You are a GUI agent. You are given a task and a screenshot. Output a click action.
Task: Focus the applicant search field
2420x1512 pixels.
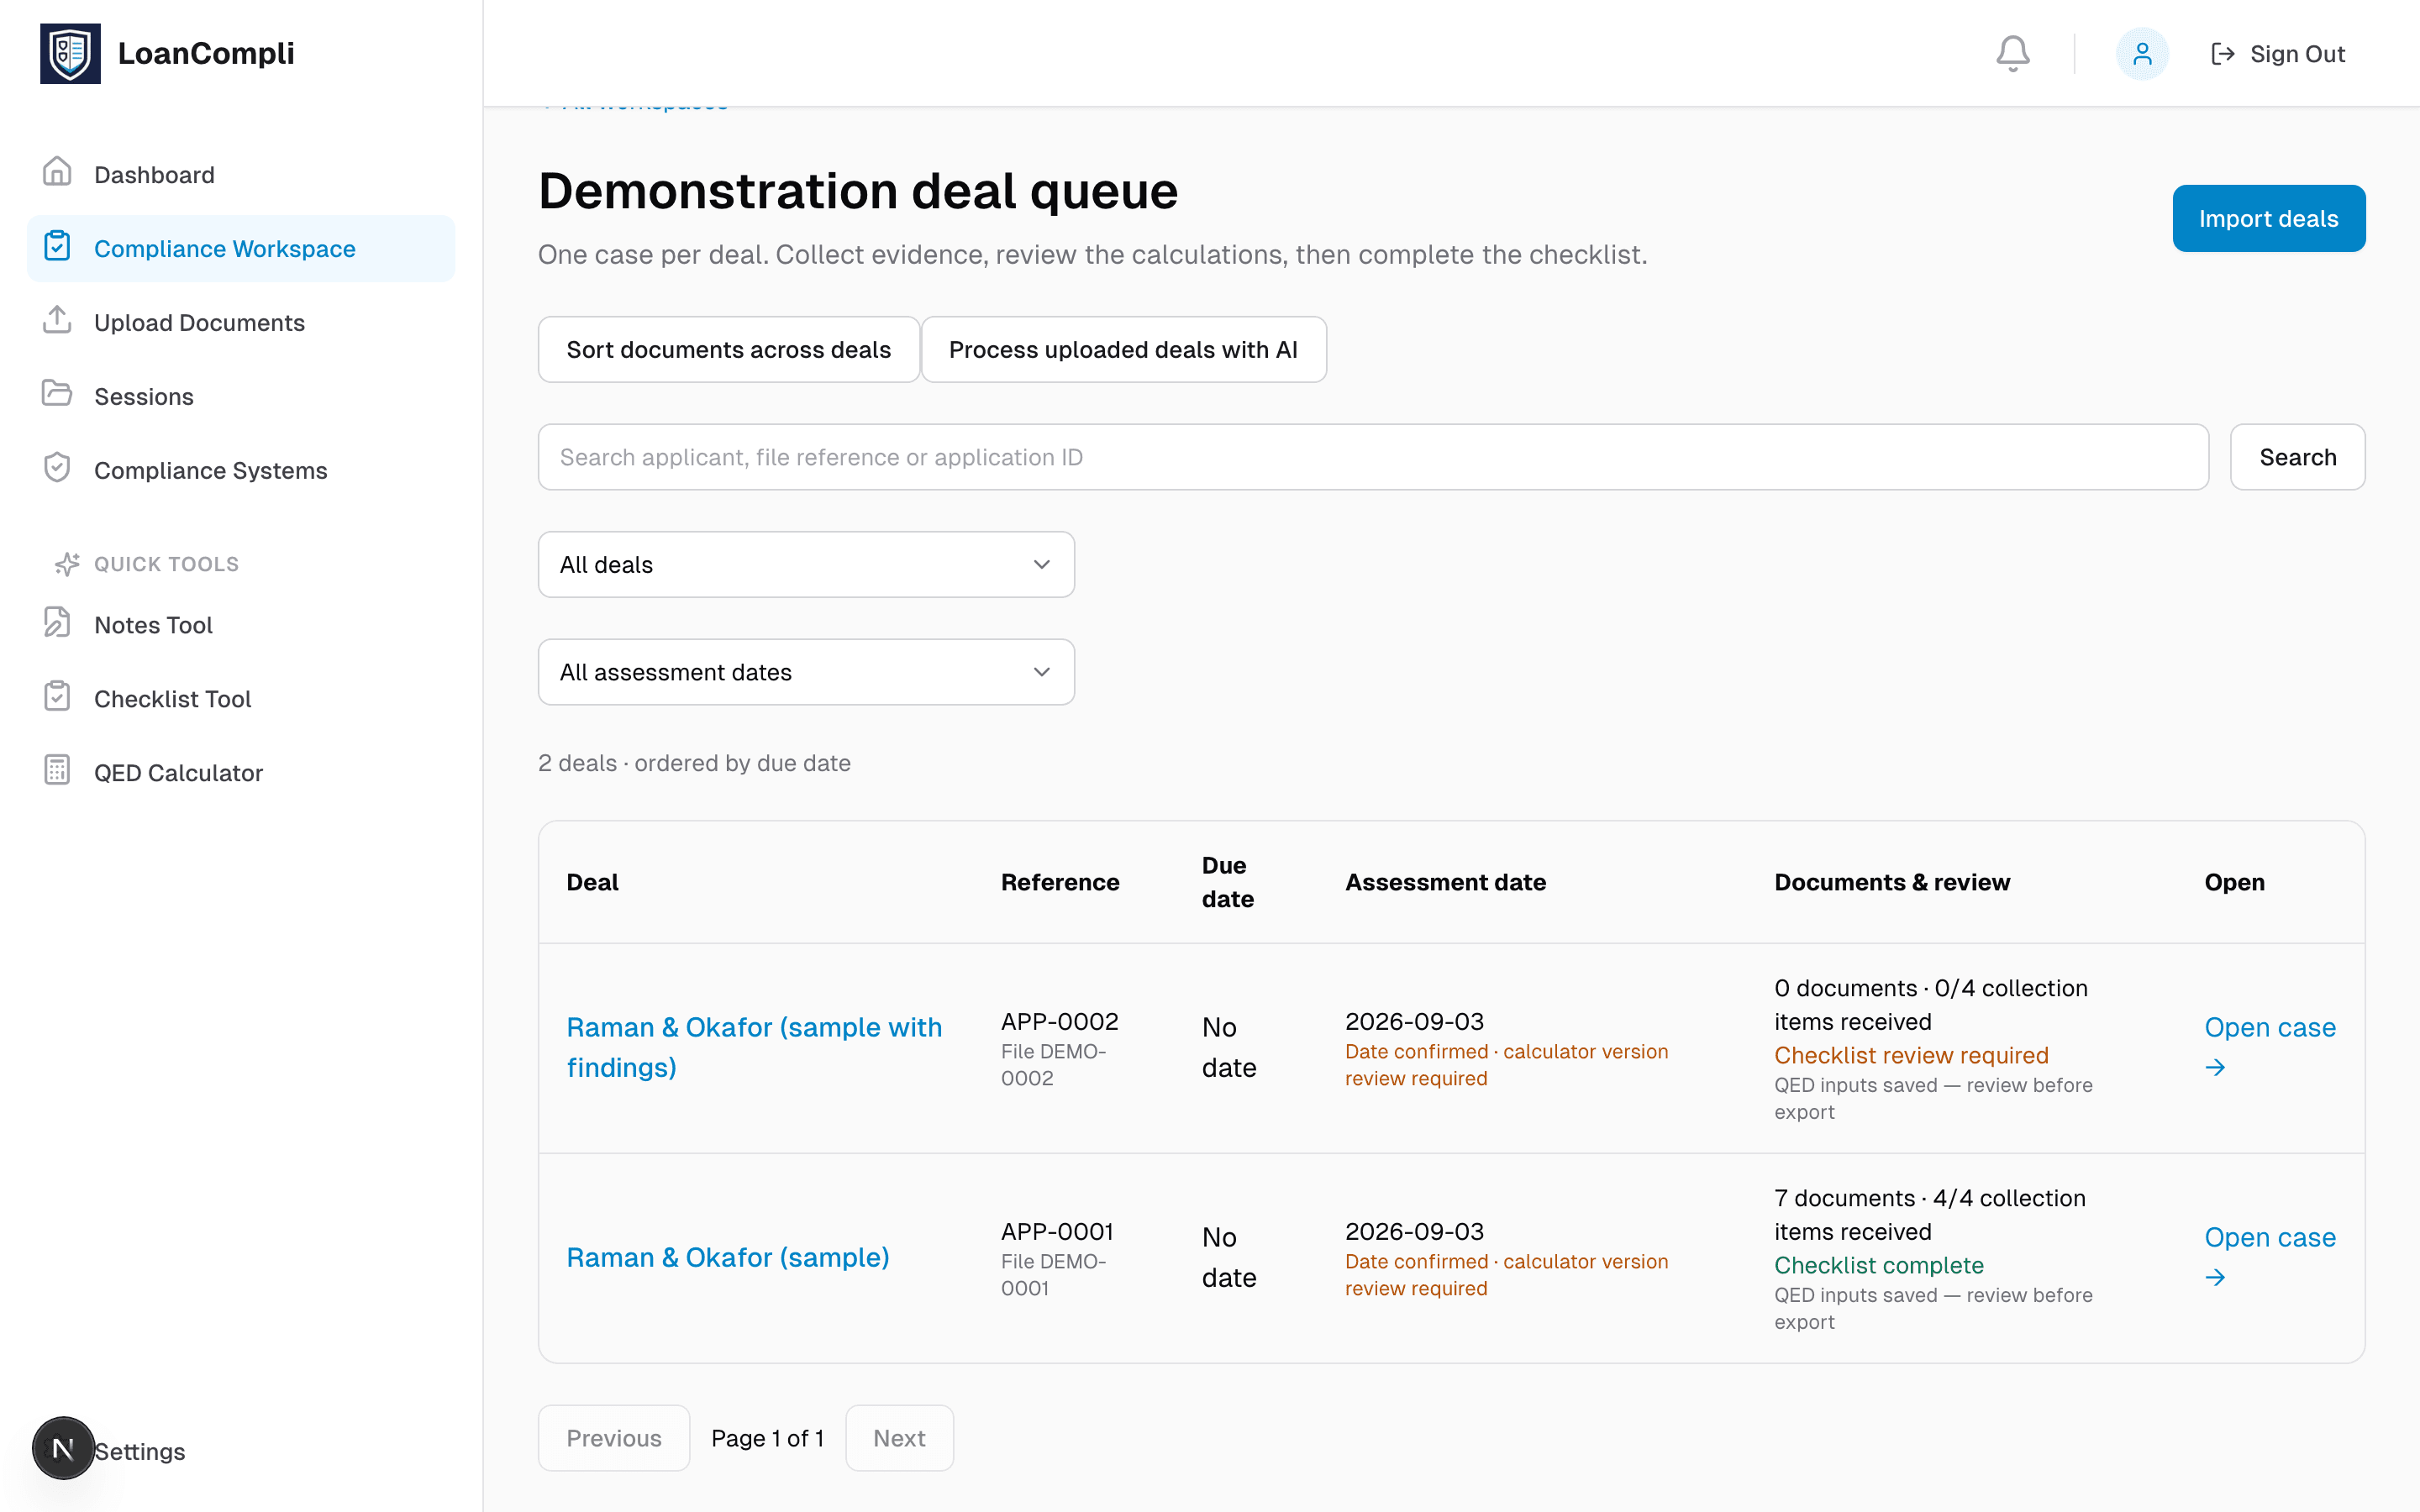[1373, 457]
